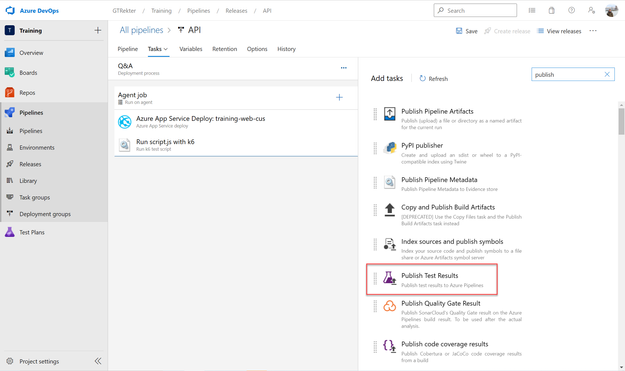Click Create release button
Viewport: 625px width, 371px height.
pos(507,31)
